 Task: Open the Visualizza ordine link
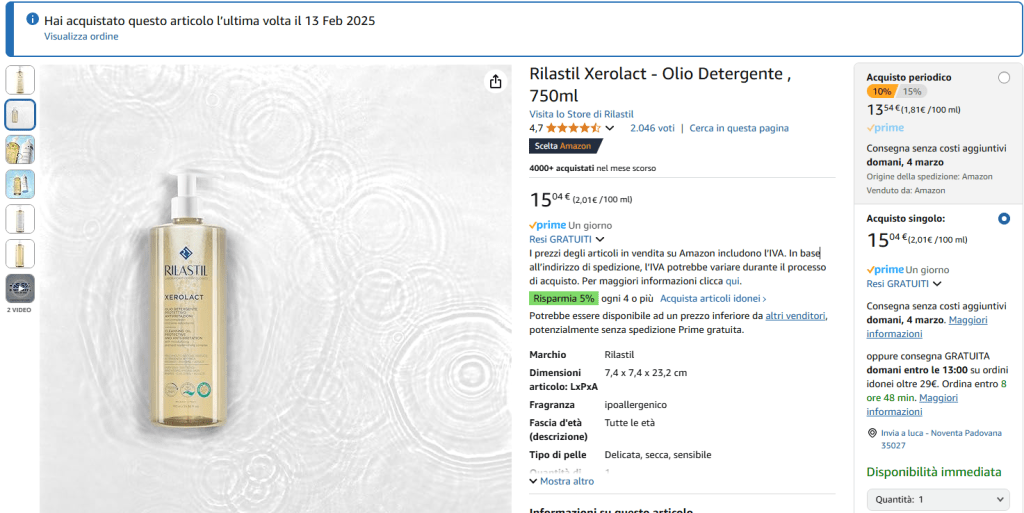(81, 37)
